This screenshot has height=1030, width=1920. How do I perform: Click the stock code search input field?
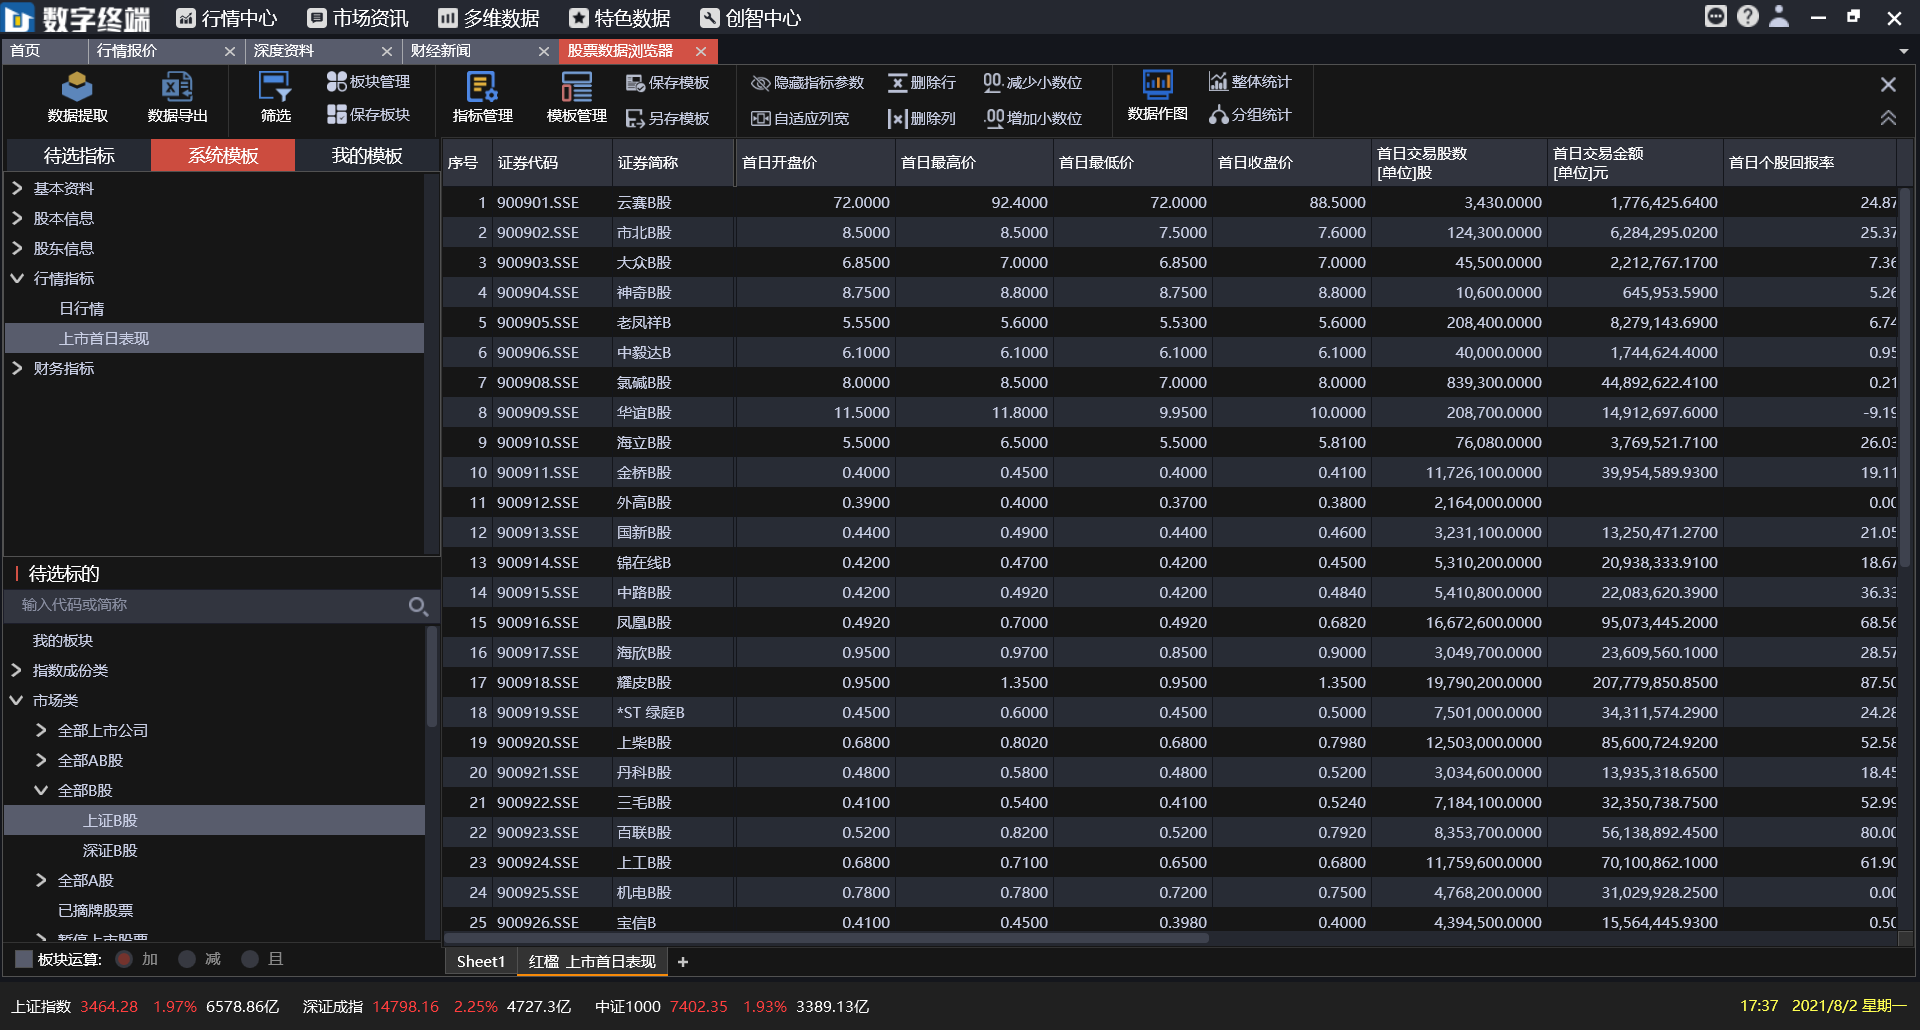click(200, 605)
